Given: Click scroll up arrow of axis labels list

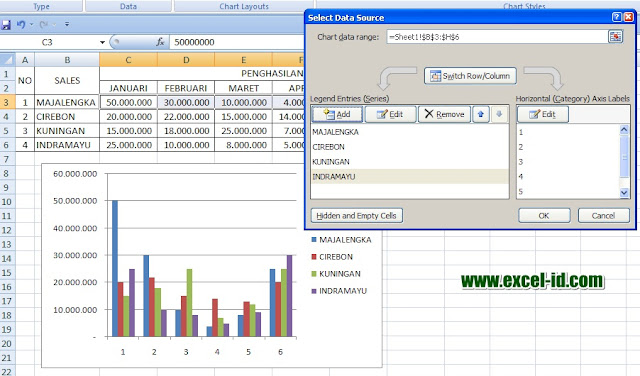Looking at the screenshot, I should (624, 130).
